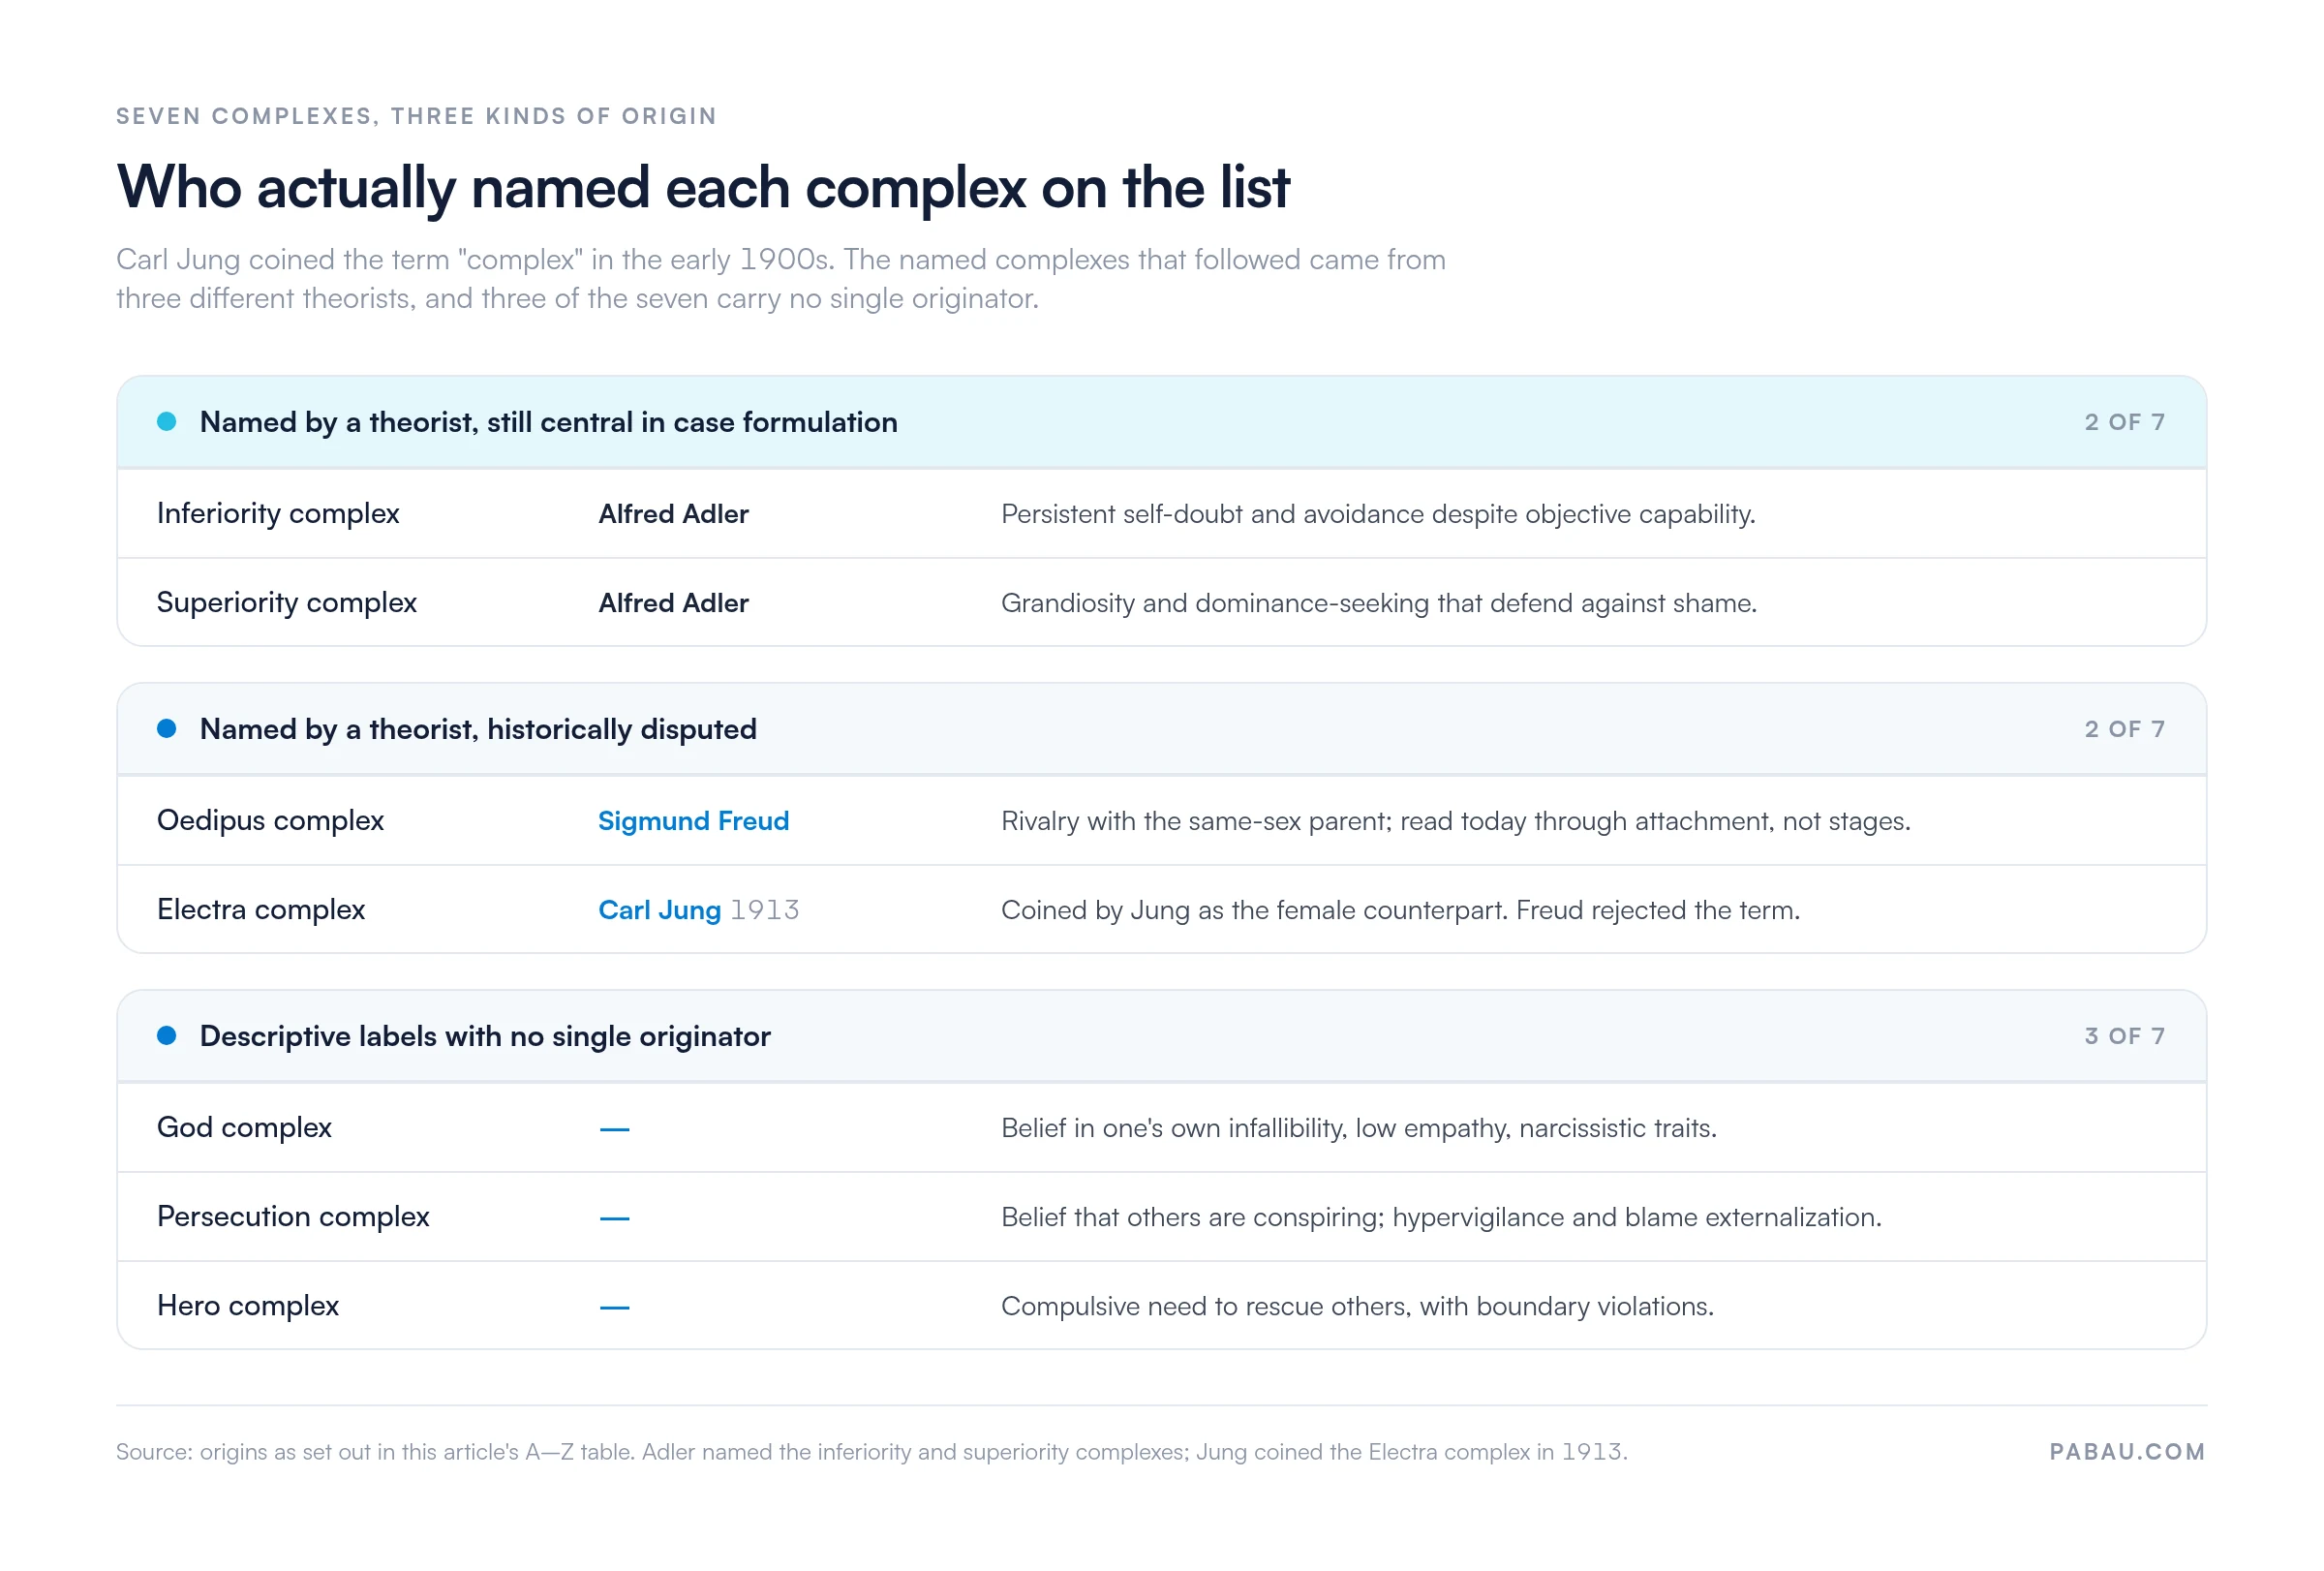Viewport: 2324px width, 1571px height.
Task: Click the Superiority complex row label
Action: 287,603
